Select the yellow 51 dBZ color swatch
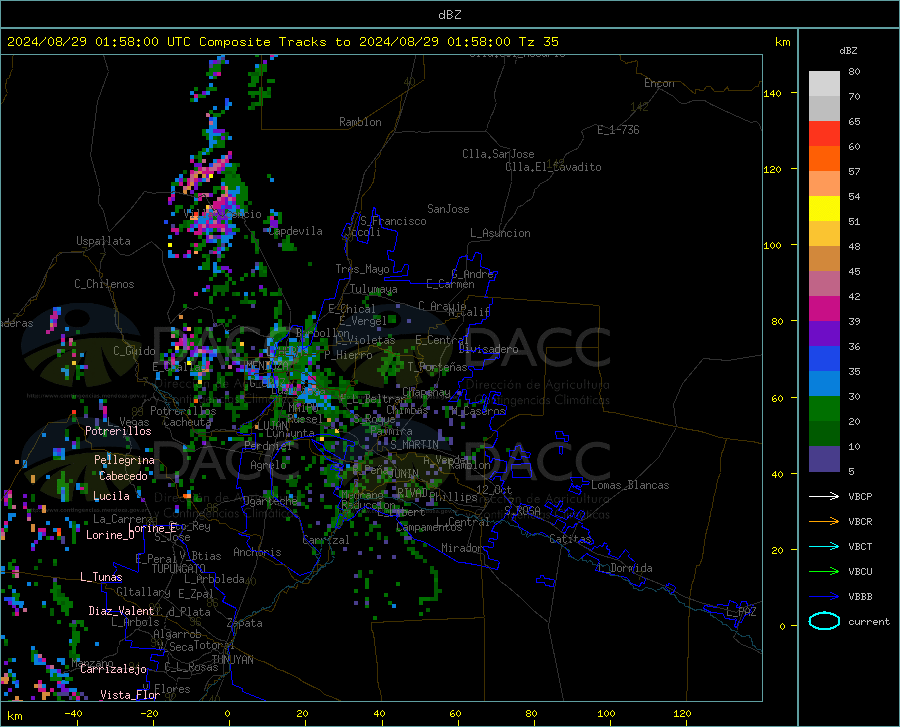The width and height of the screenshot is (900, 727). pyautogui.click(x=824, y=209)
